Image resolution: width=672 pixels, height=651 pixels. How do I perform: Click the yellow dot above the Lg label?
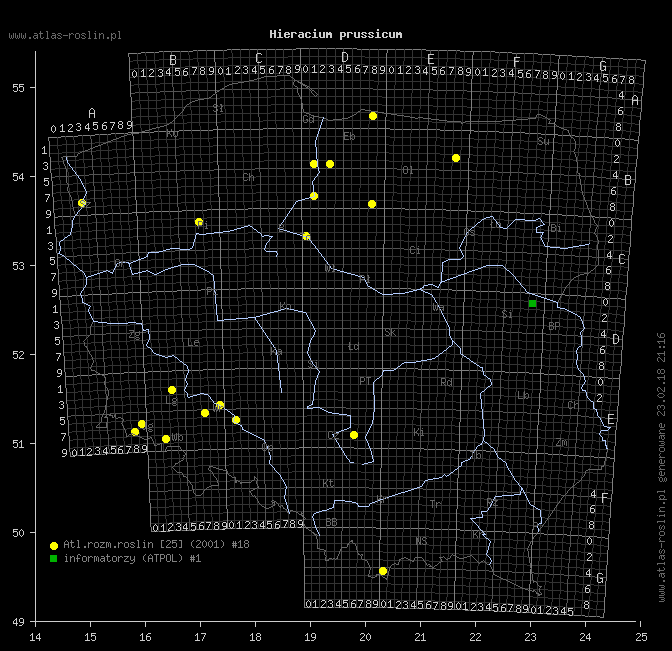[x=172, y=390]
